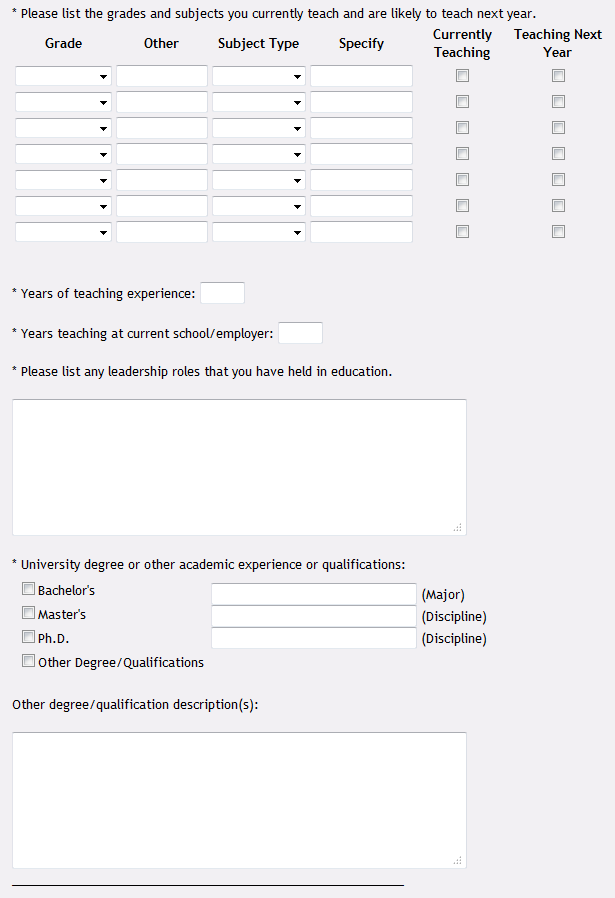Screen dimensions: 615x898
Task: Open the fourth row Subject Type dropdown
Action: [258, 154]
